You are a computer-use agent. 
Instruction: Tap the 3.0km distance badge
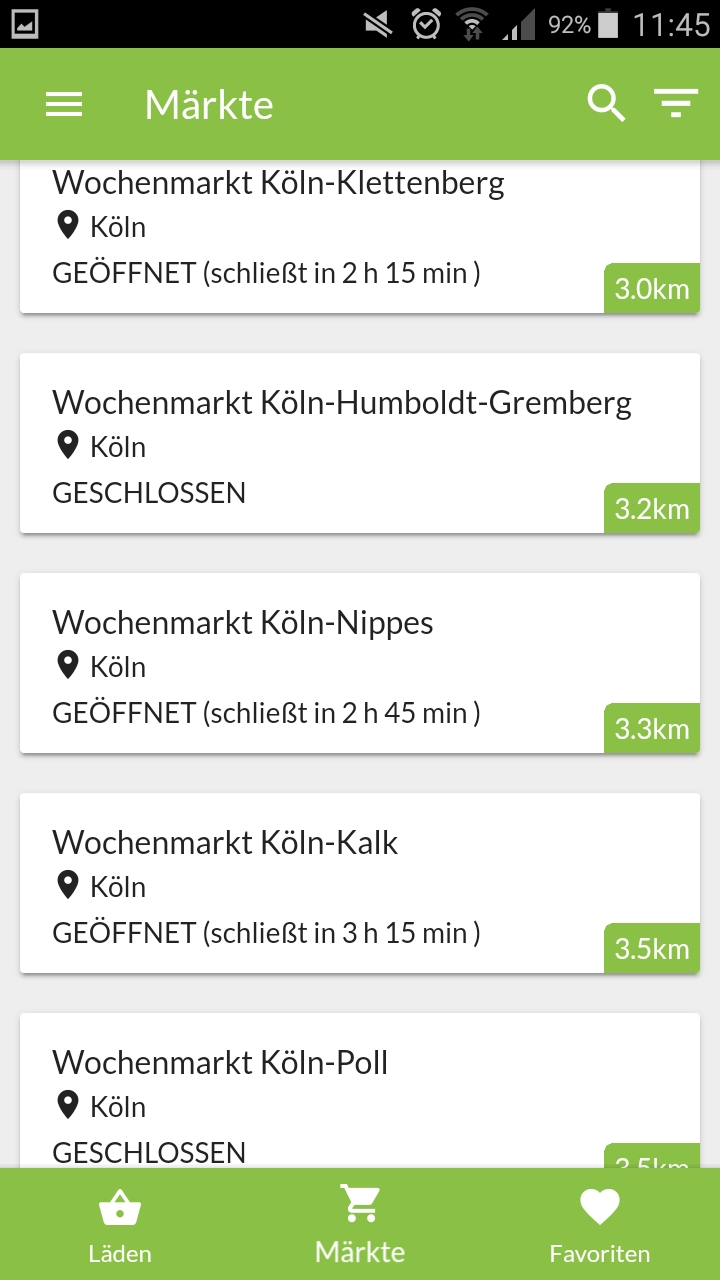pos(652,290)
